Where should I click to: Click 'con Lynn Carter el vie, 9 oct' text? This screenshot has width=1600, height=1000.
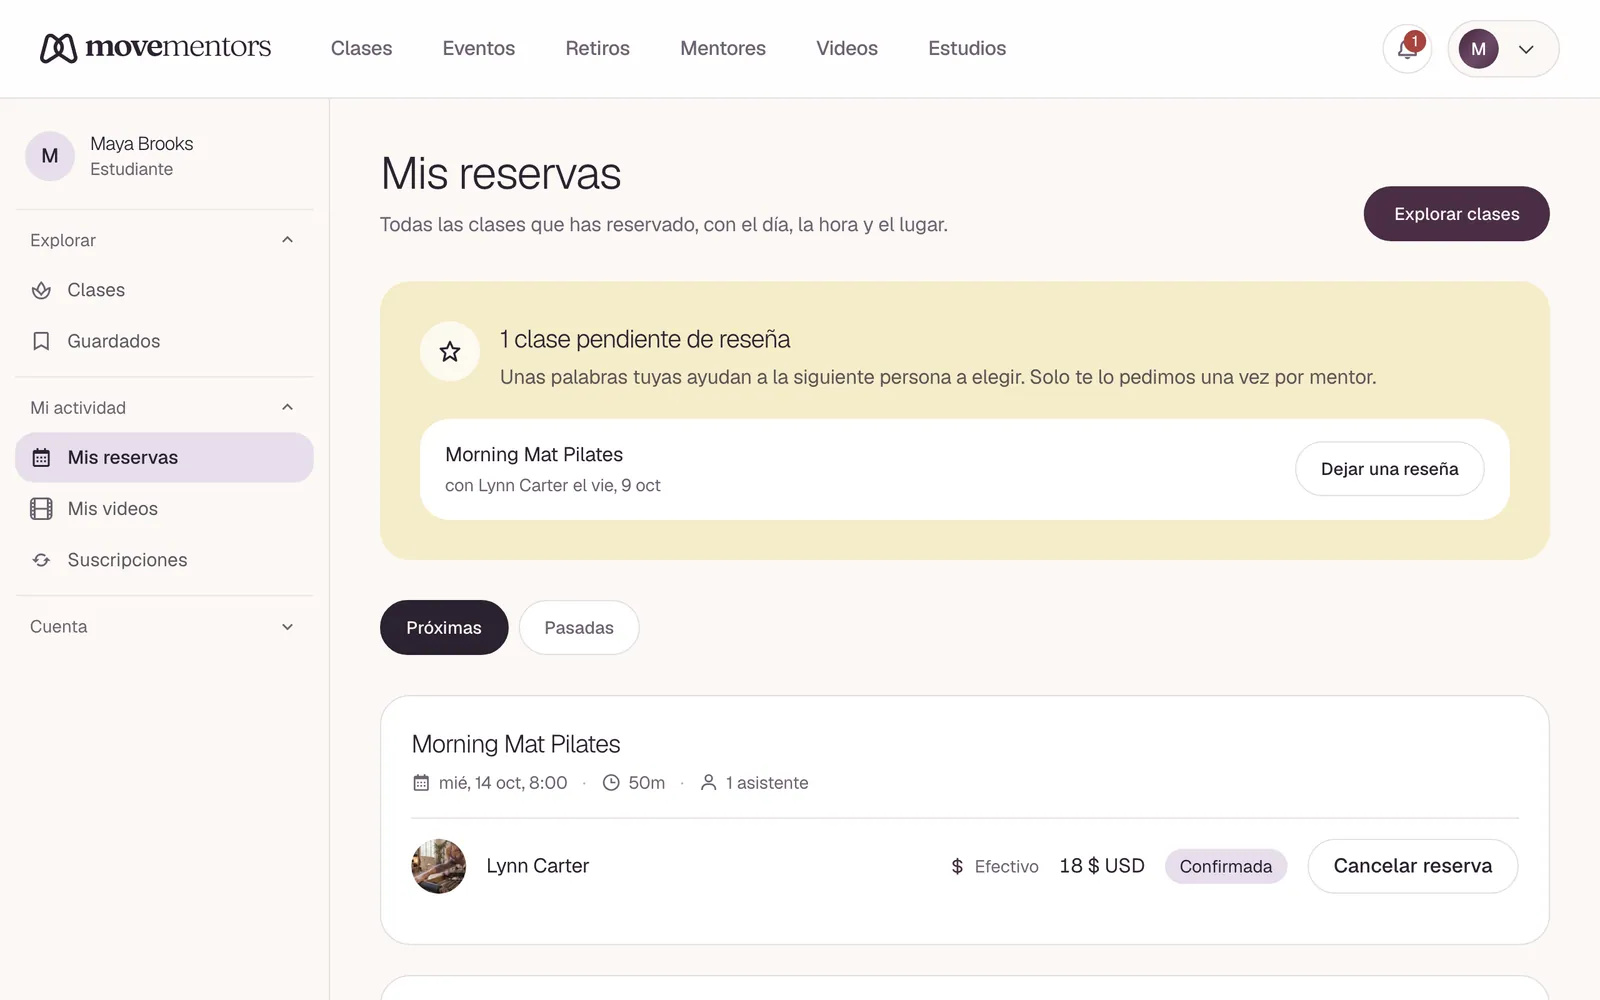point(552,486)
